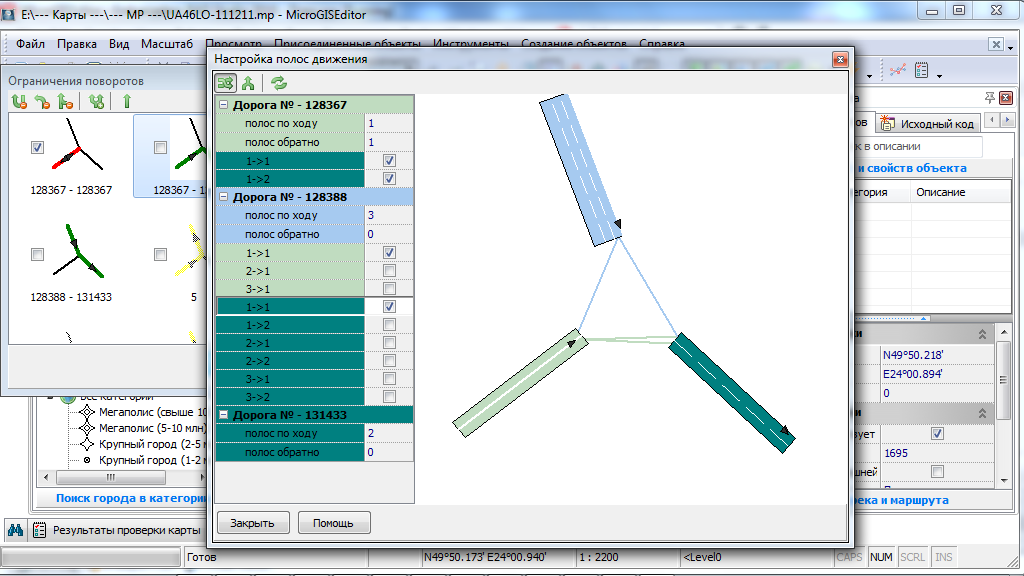
Task: Click the road fork icon in dialog toolbar
Action: (x=248, y=84)
